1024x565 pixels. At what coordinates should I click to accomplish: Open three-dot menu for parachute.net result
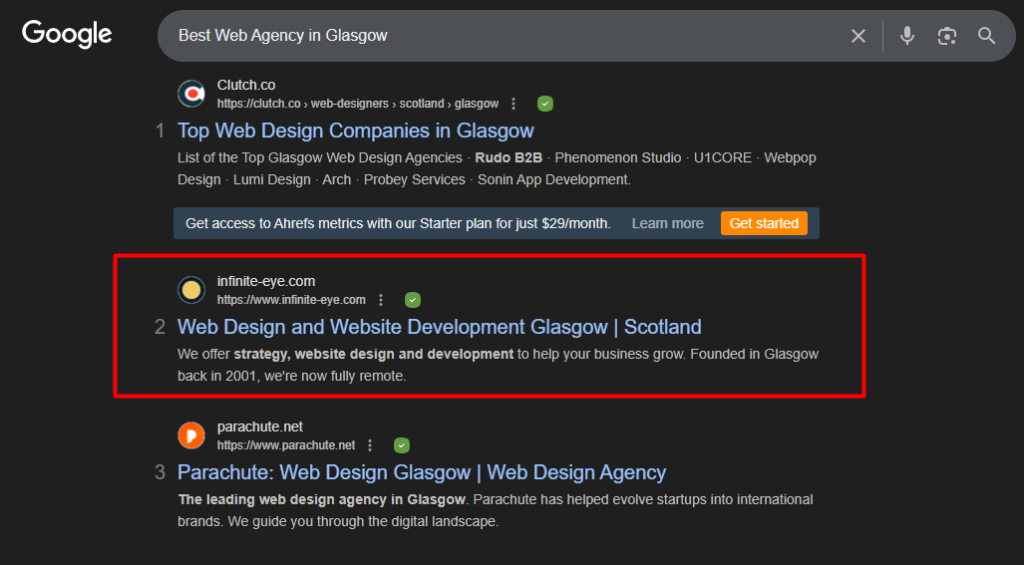[x=370, y=446]
